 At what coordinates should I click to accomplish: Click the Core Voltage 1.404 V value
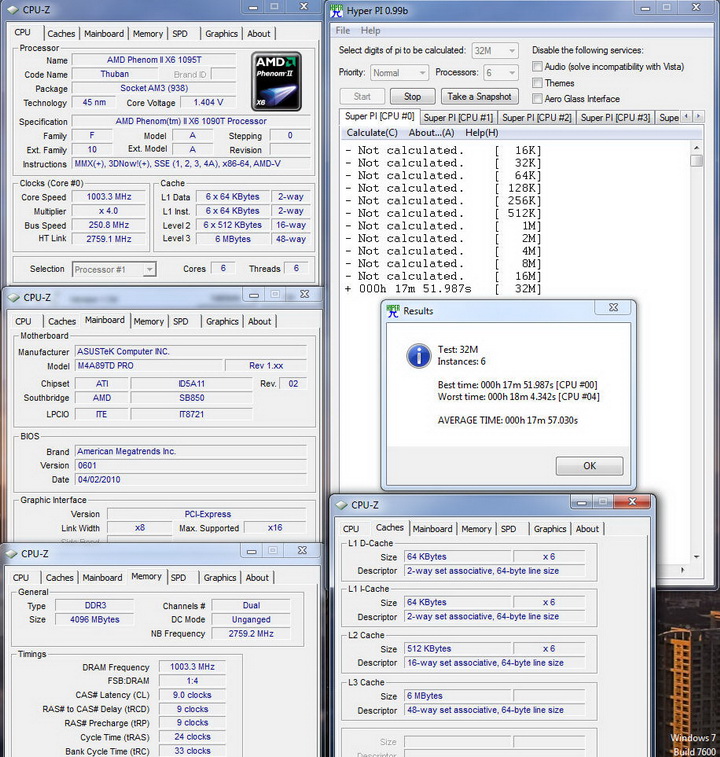(x=208, y=102)
